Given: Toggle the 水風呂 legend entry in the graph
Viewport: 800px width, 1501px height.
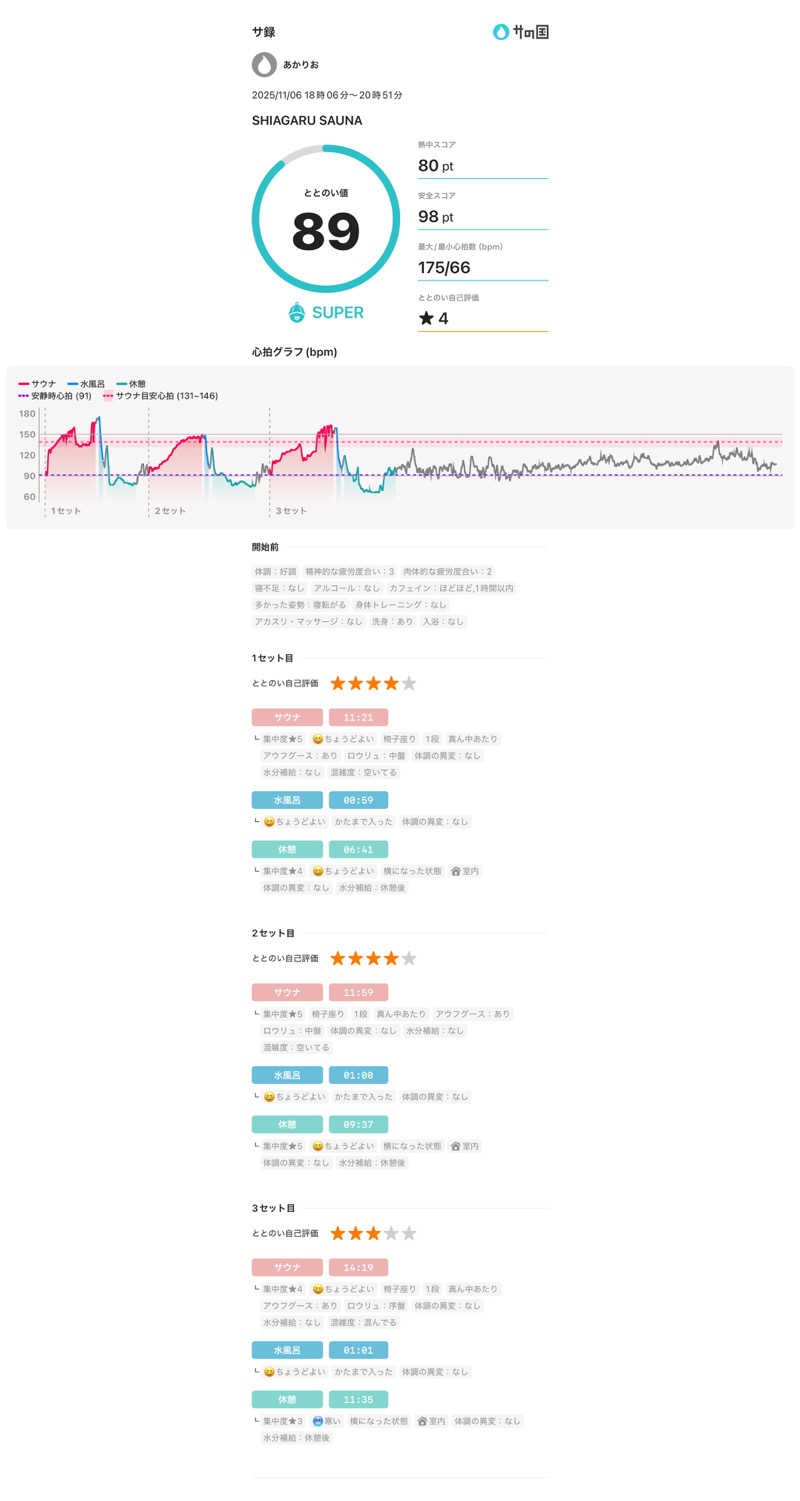Looking at the screenshot, I should (x=86, y=384).
